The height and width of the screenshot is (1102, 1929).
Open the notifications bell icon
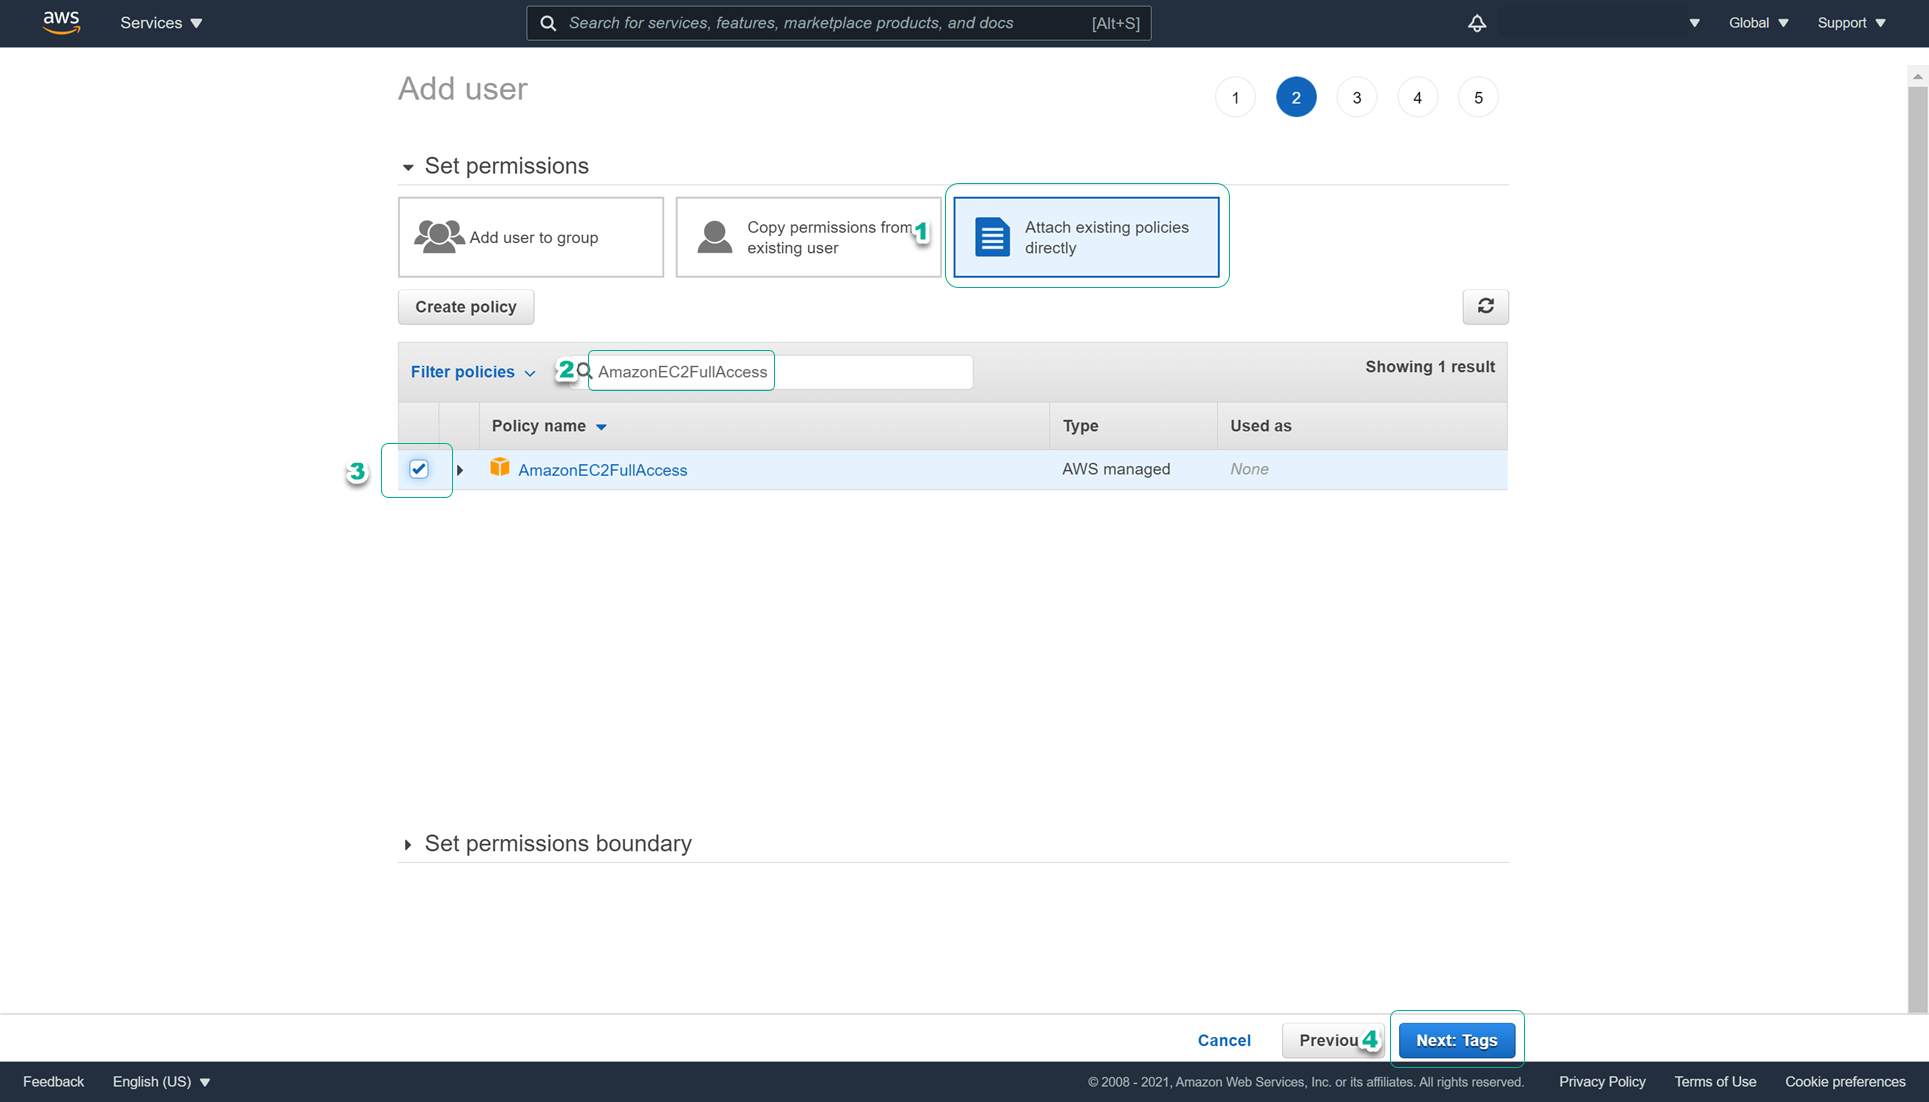click(x=1477, y=23)
